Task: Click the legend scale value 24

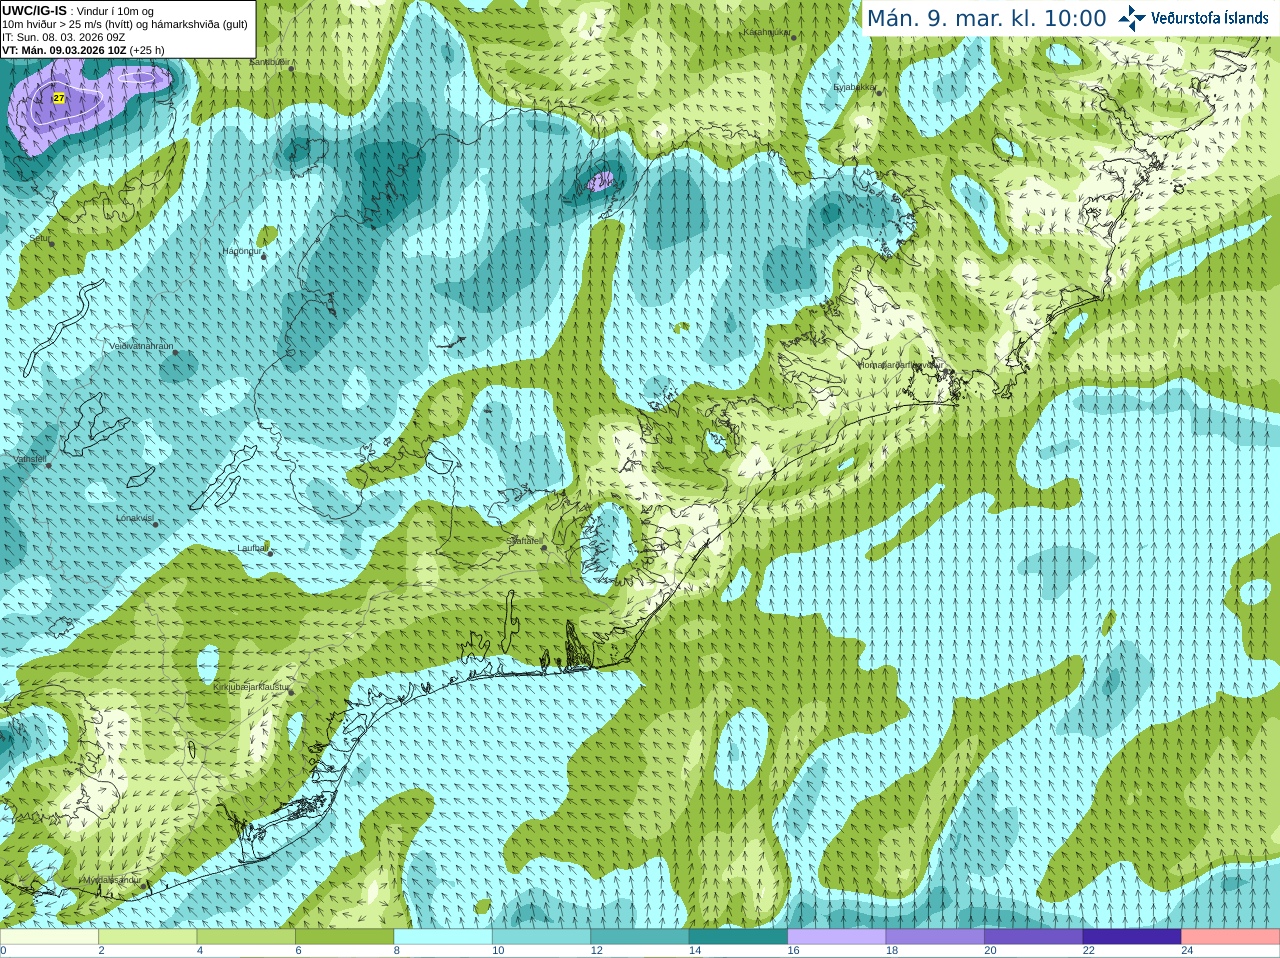Action: tap(1188, 951)
